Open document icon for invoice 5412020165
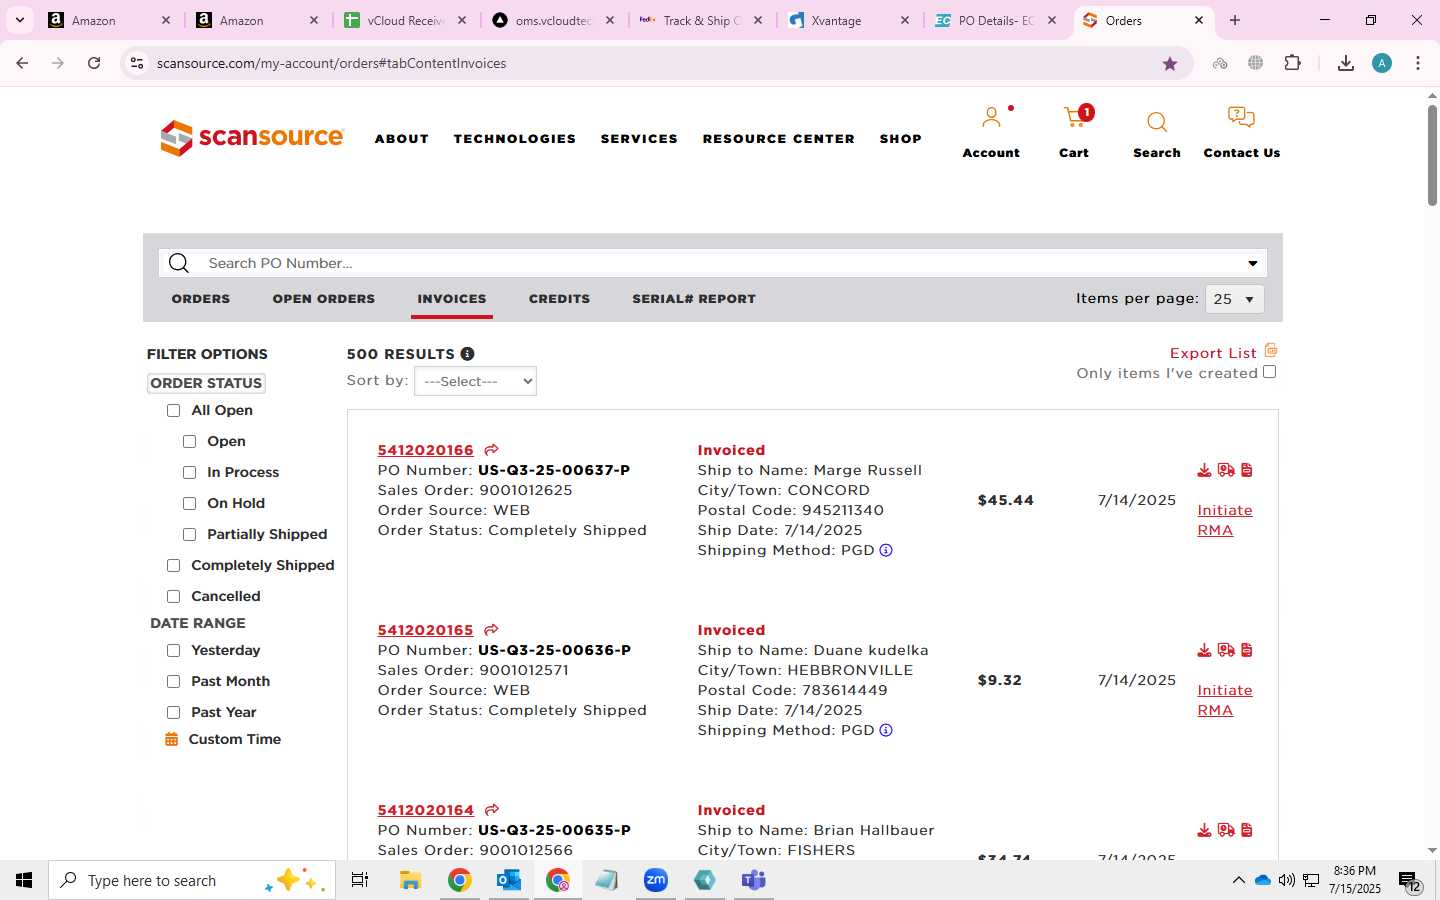The image size is (1440, 900). [1247, 650]
